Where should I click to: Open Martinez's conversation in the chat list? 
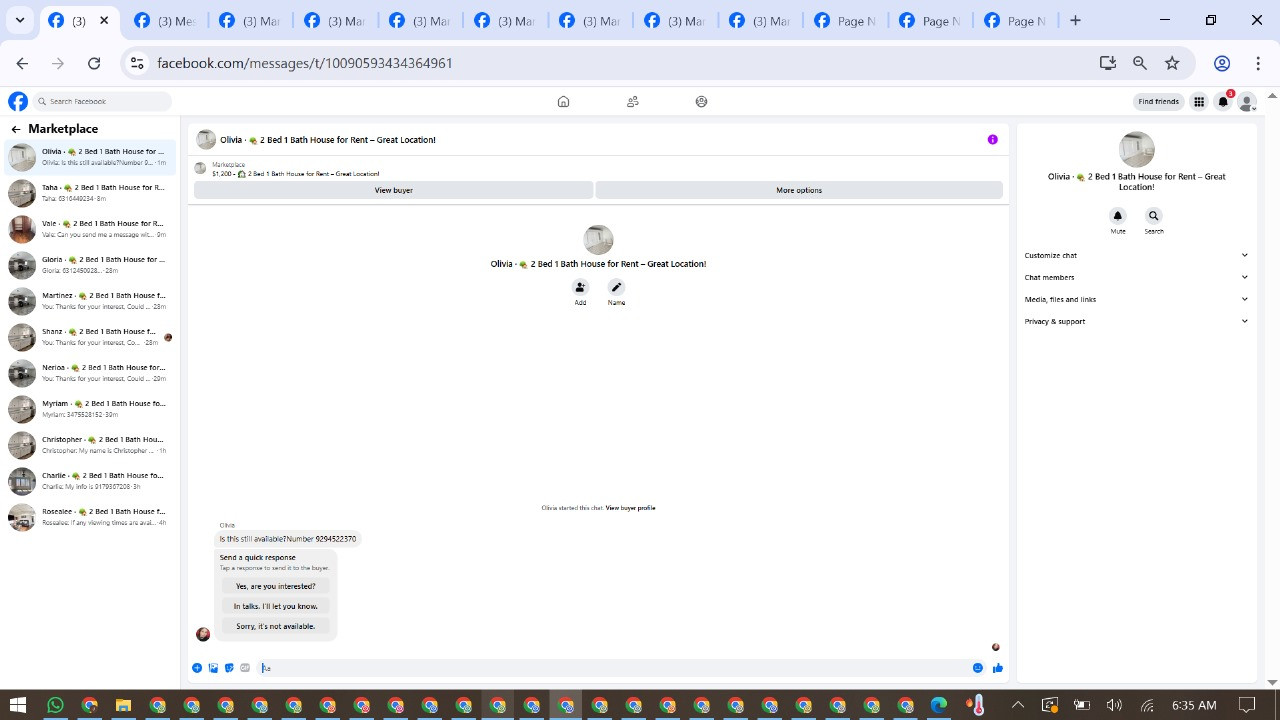click(90, 301)
